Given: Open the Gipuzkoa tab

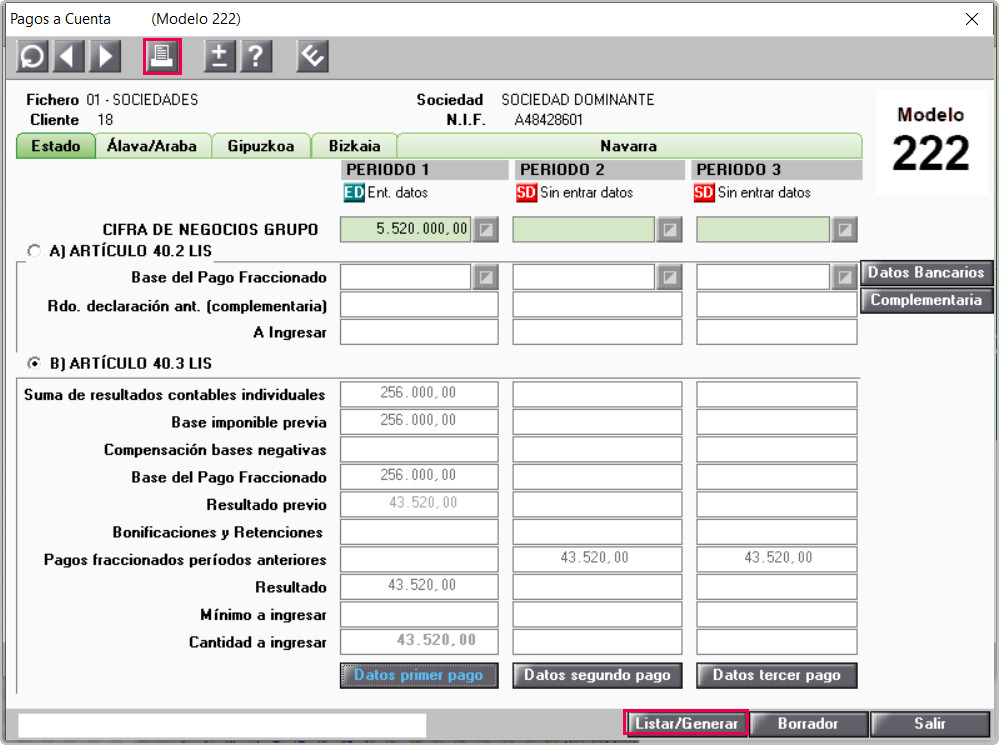Looking at the screenshot, I should coord(261,146).
